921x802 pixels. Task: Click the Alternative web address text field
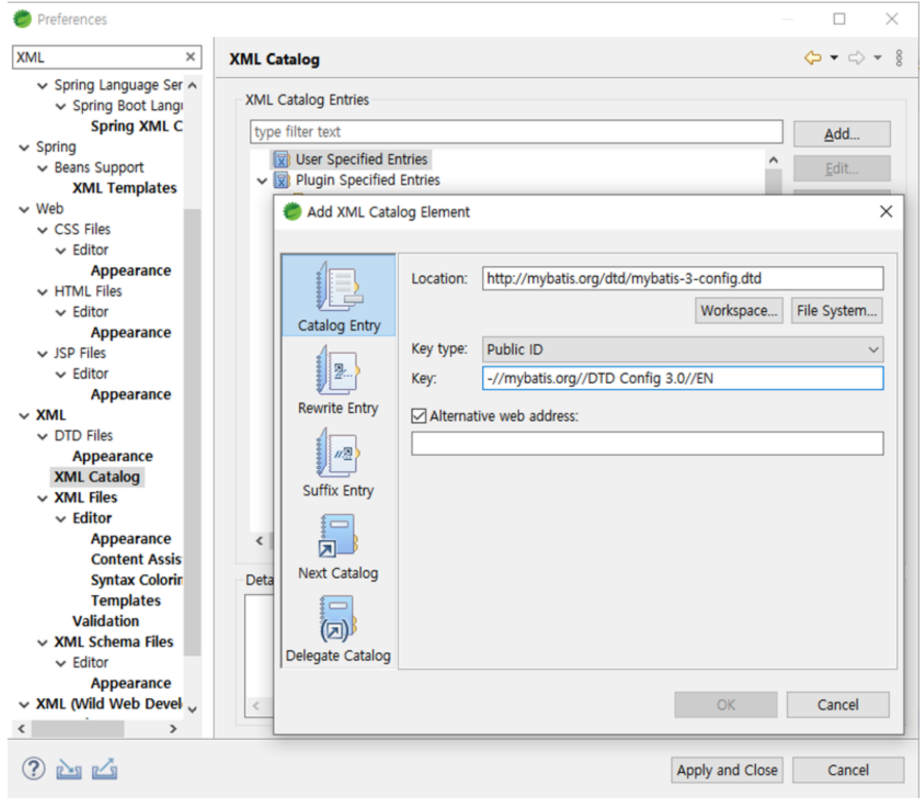647,444
